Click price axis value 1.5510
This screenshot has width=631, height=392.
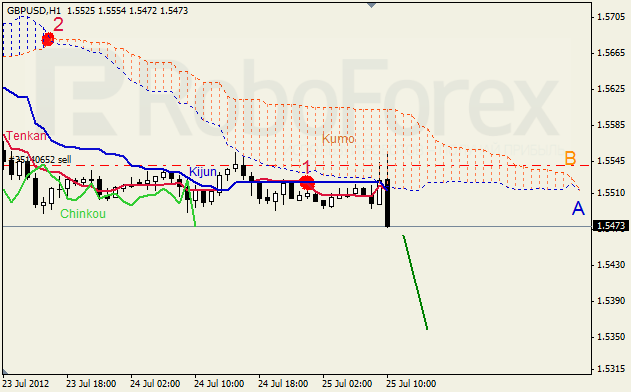611,193
